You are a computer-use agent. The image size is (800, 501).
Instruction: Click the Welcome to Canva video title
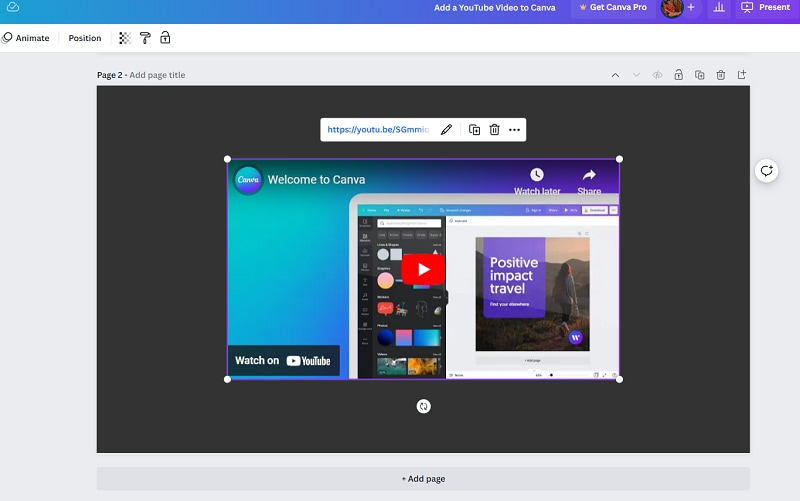(316, 180)
